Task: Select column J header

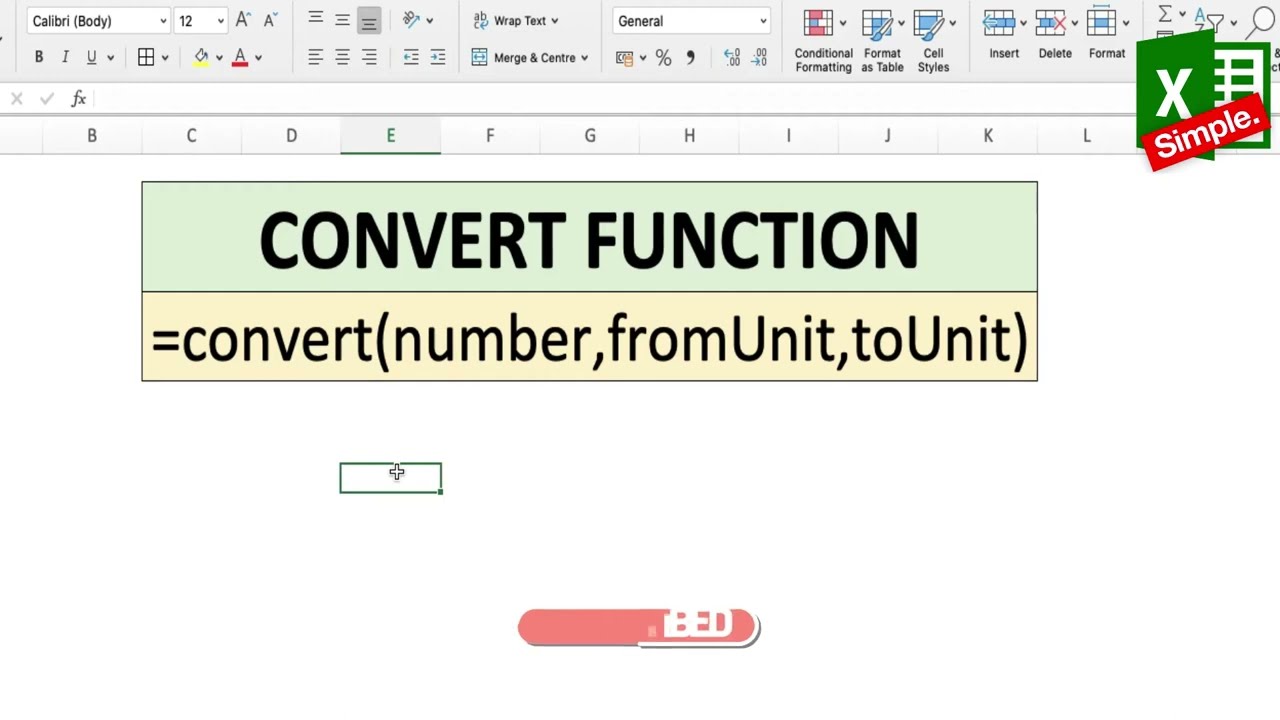Action: tap(887, 136)
